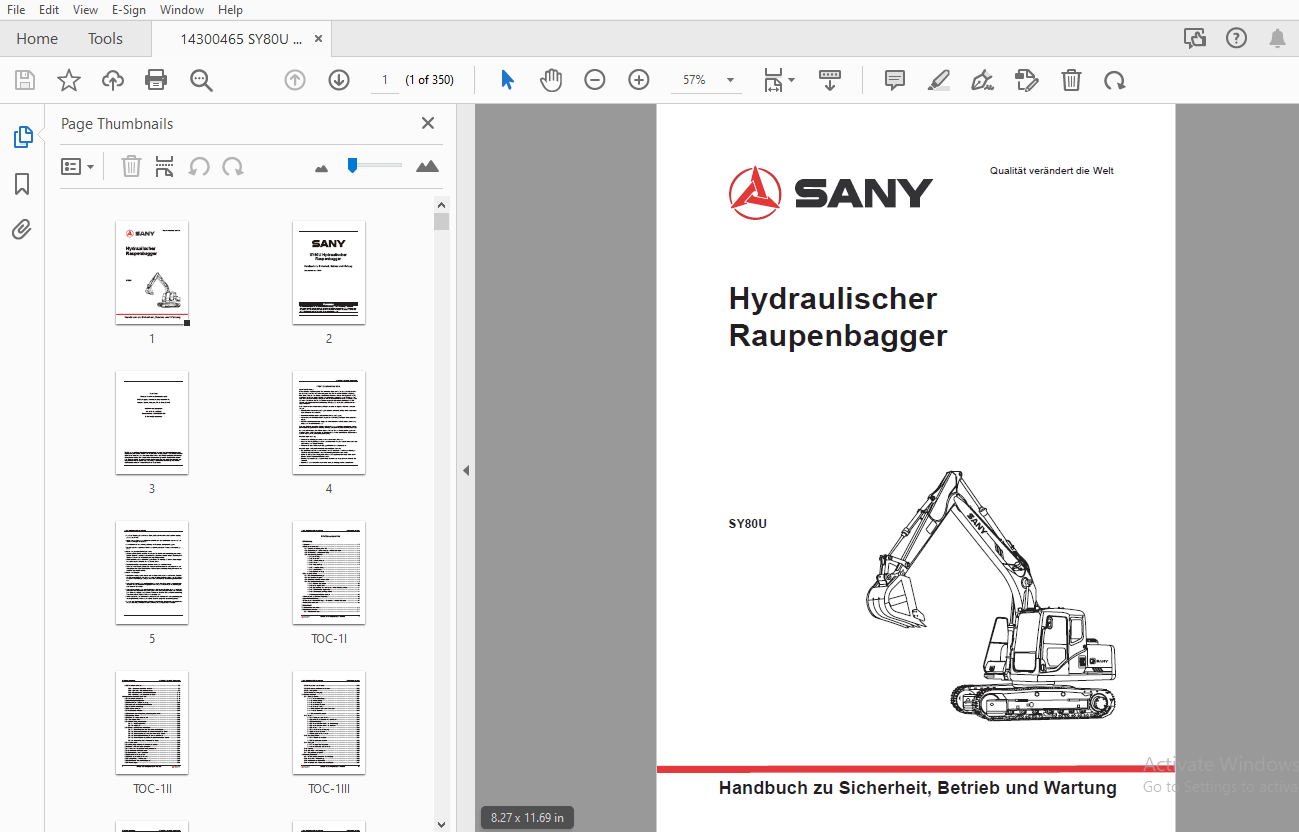Open the sign document pen tool
Viewport: 1299px width, 832px height.
point(983,80)
